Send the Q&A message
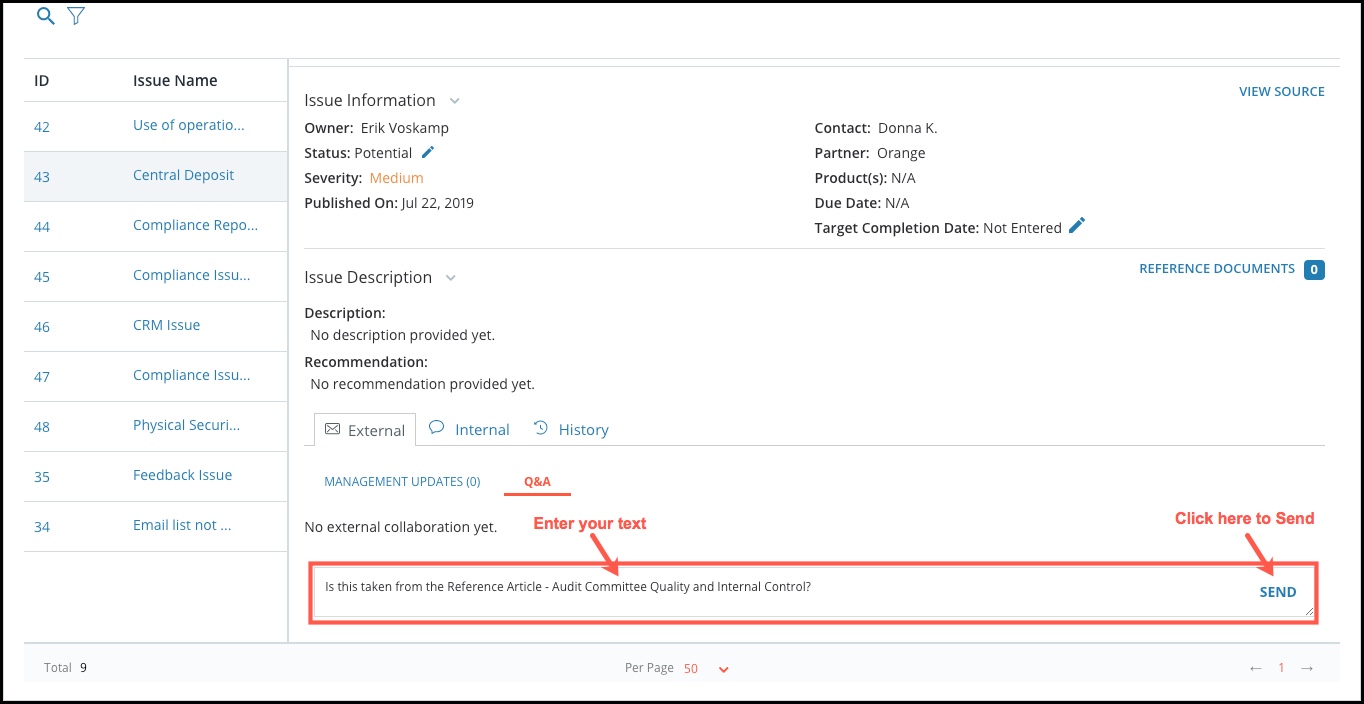The image size is (1364, 704). (1278, 592)
